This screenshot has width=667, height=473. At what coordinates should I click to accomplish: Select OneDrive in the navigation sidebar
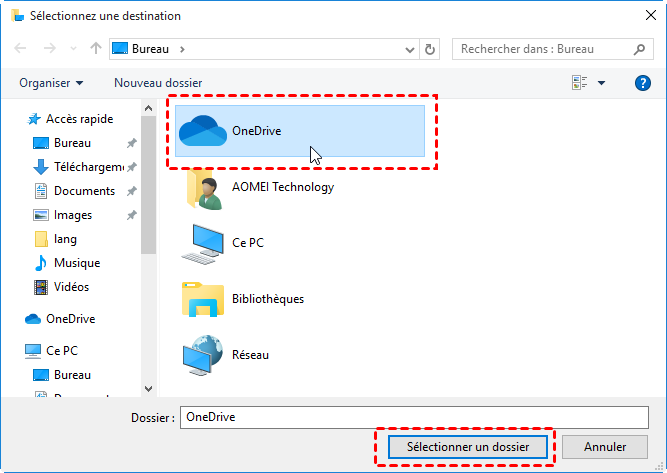(60, 319)
